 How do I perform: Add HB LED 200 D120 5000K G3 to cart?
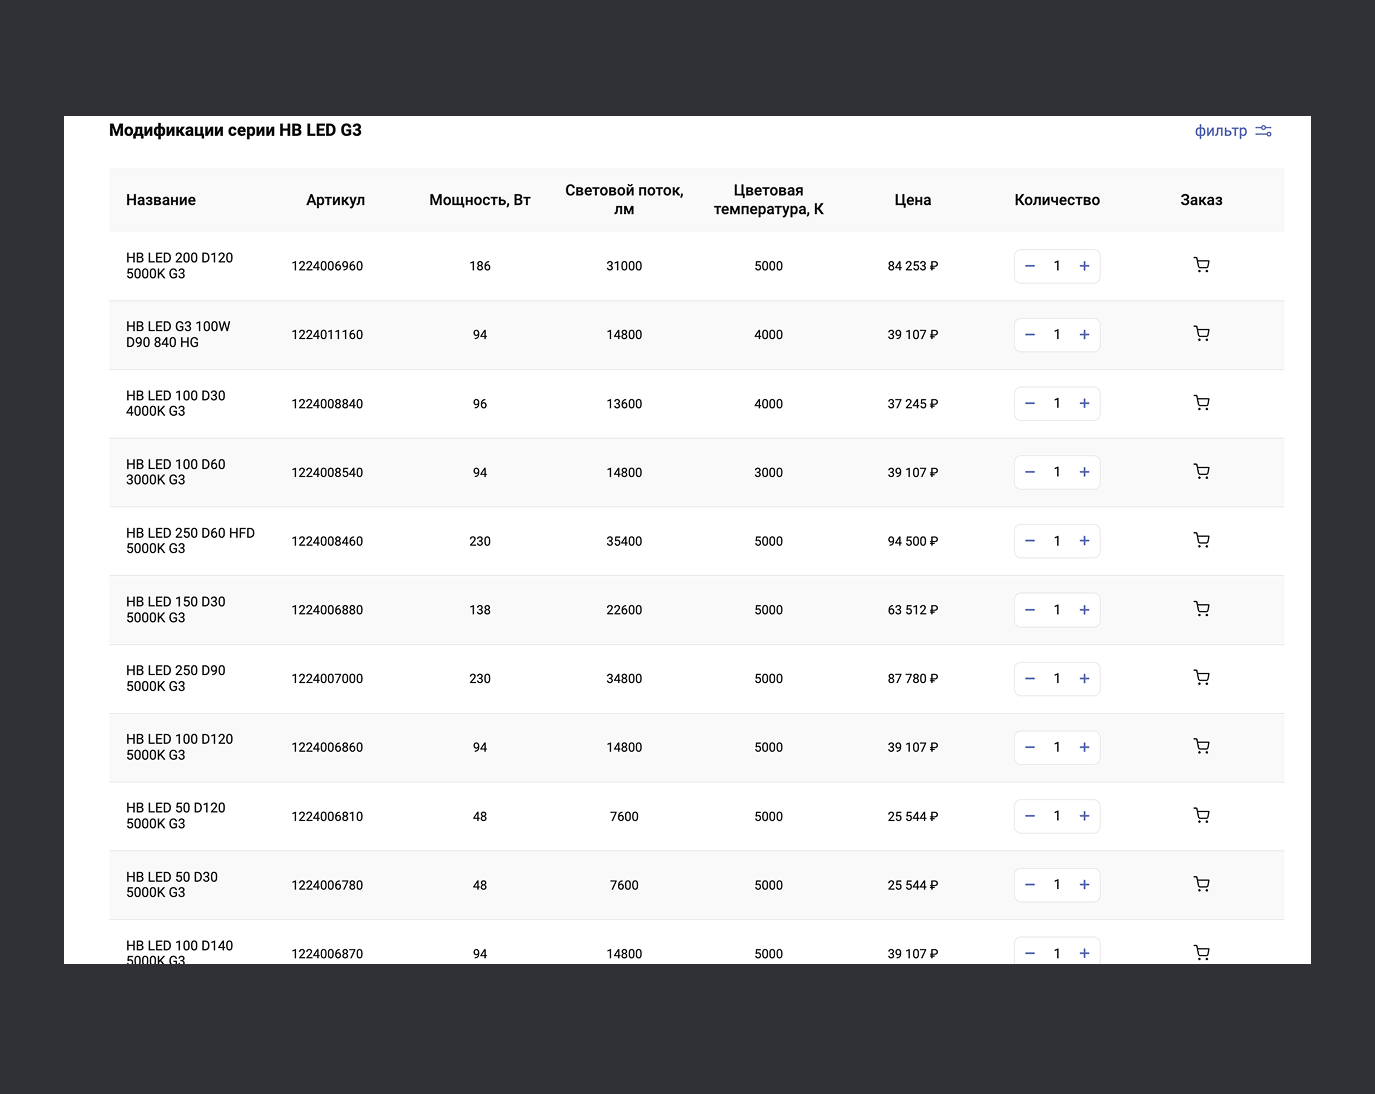pyautogui.click(x=1202, y=265)
